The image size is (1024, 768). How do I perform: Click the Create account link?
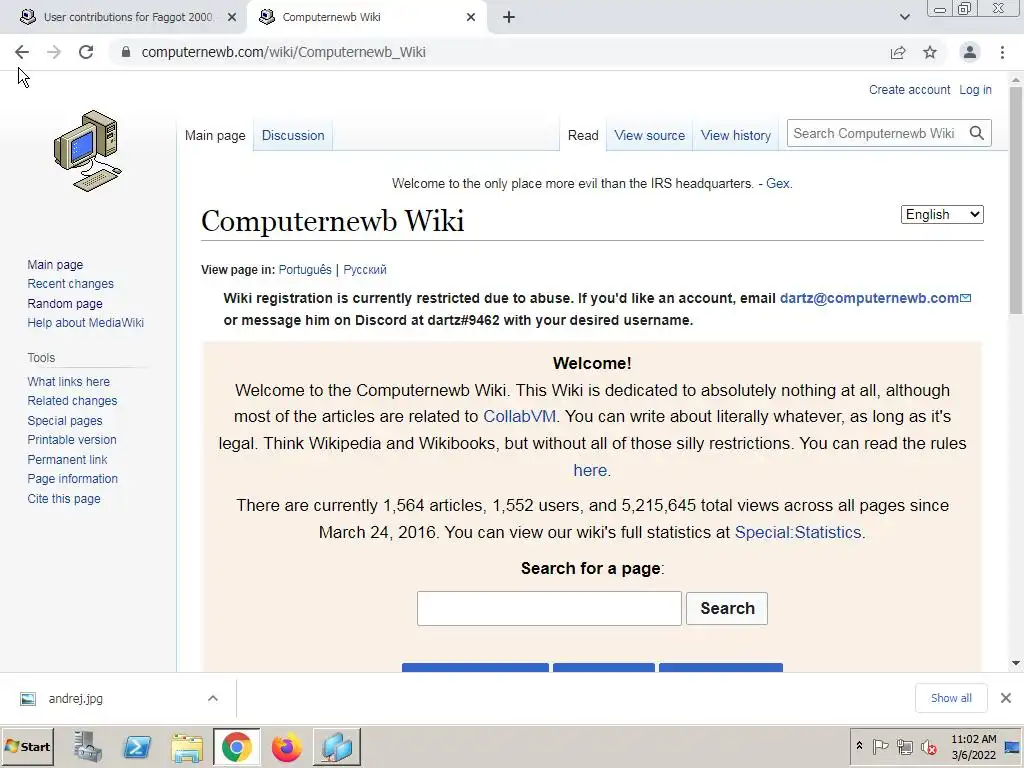pos(909,89)
